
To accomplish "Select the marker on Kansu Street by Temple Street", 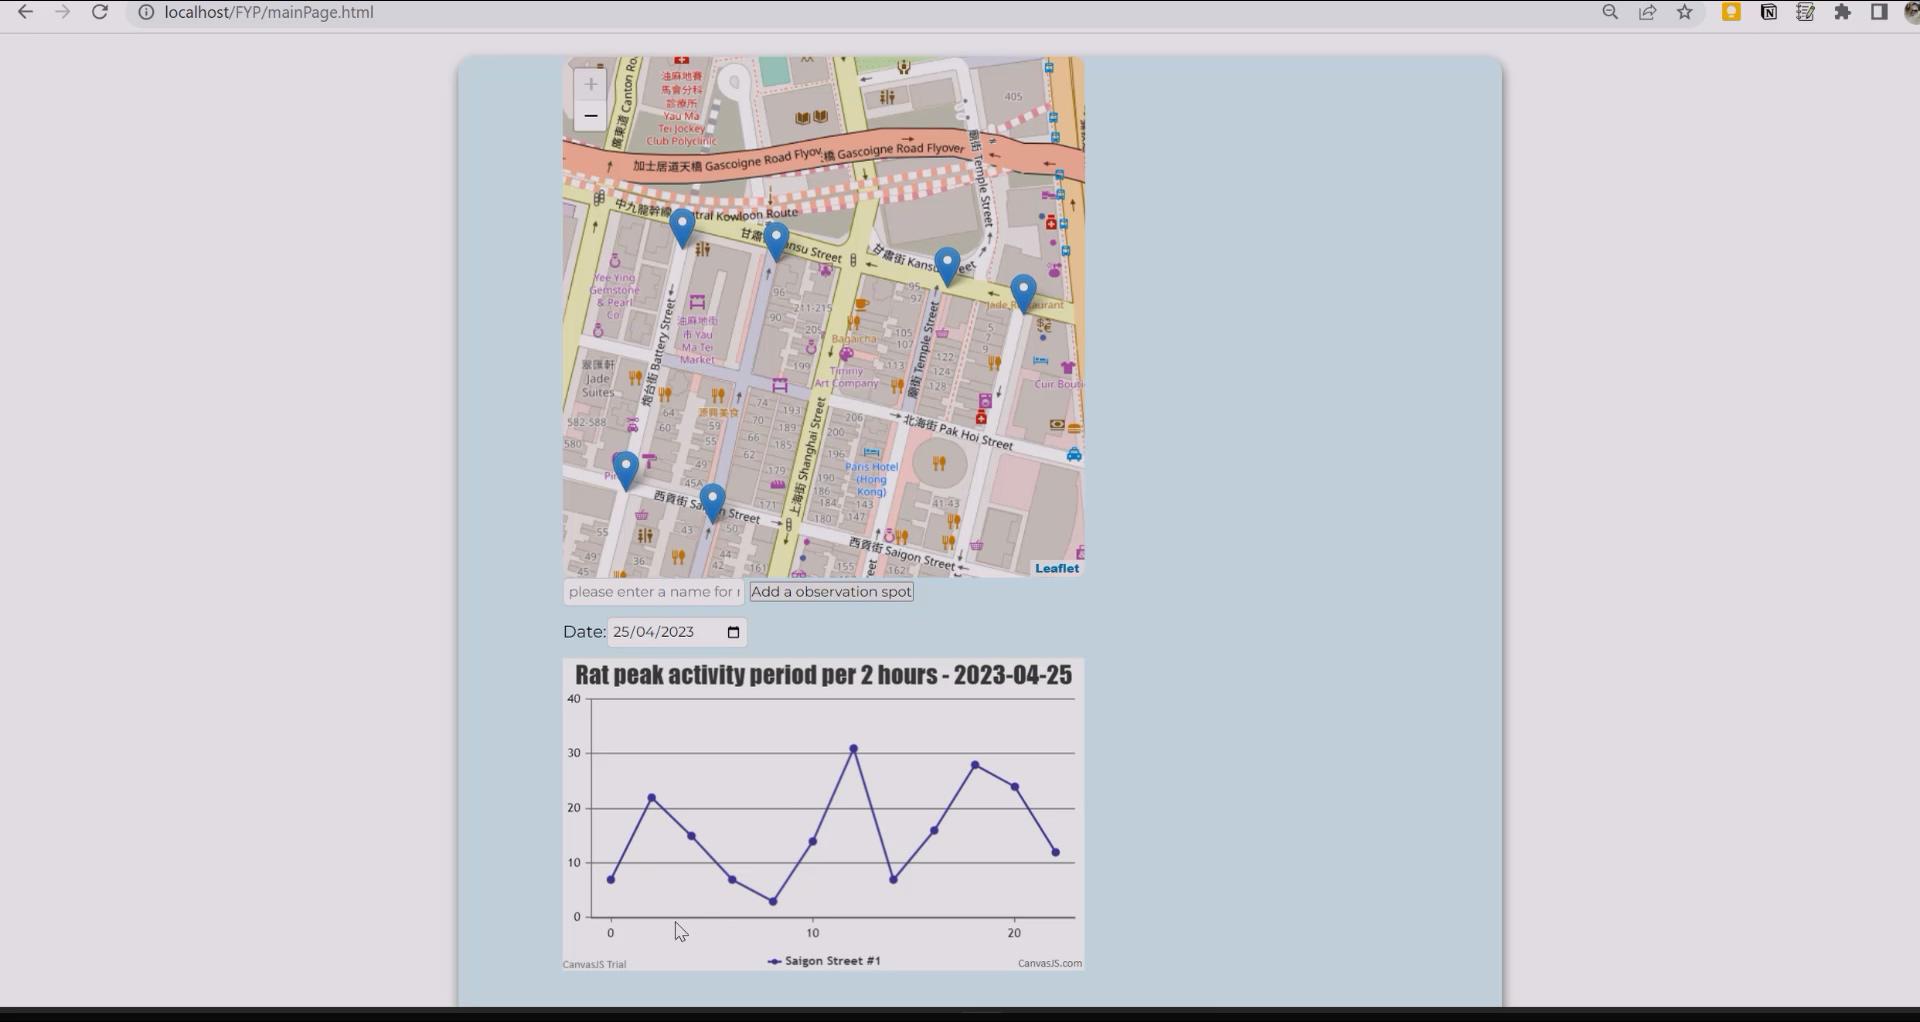I will tap(946, 266).
